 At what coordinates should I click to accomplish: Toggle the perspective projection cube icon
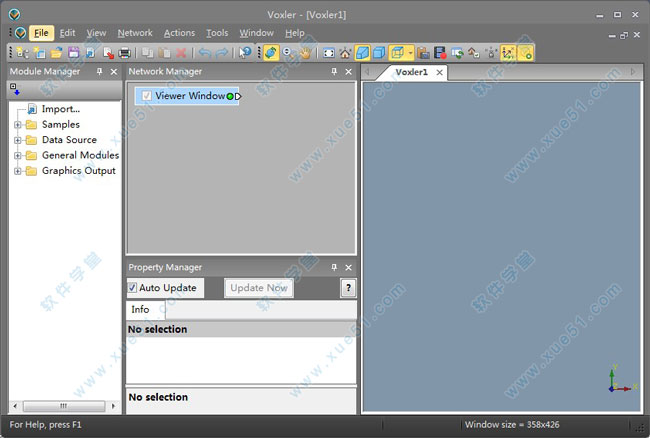pyautogui.click(x=362, y=53)
